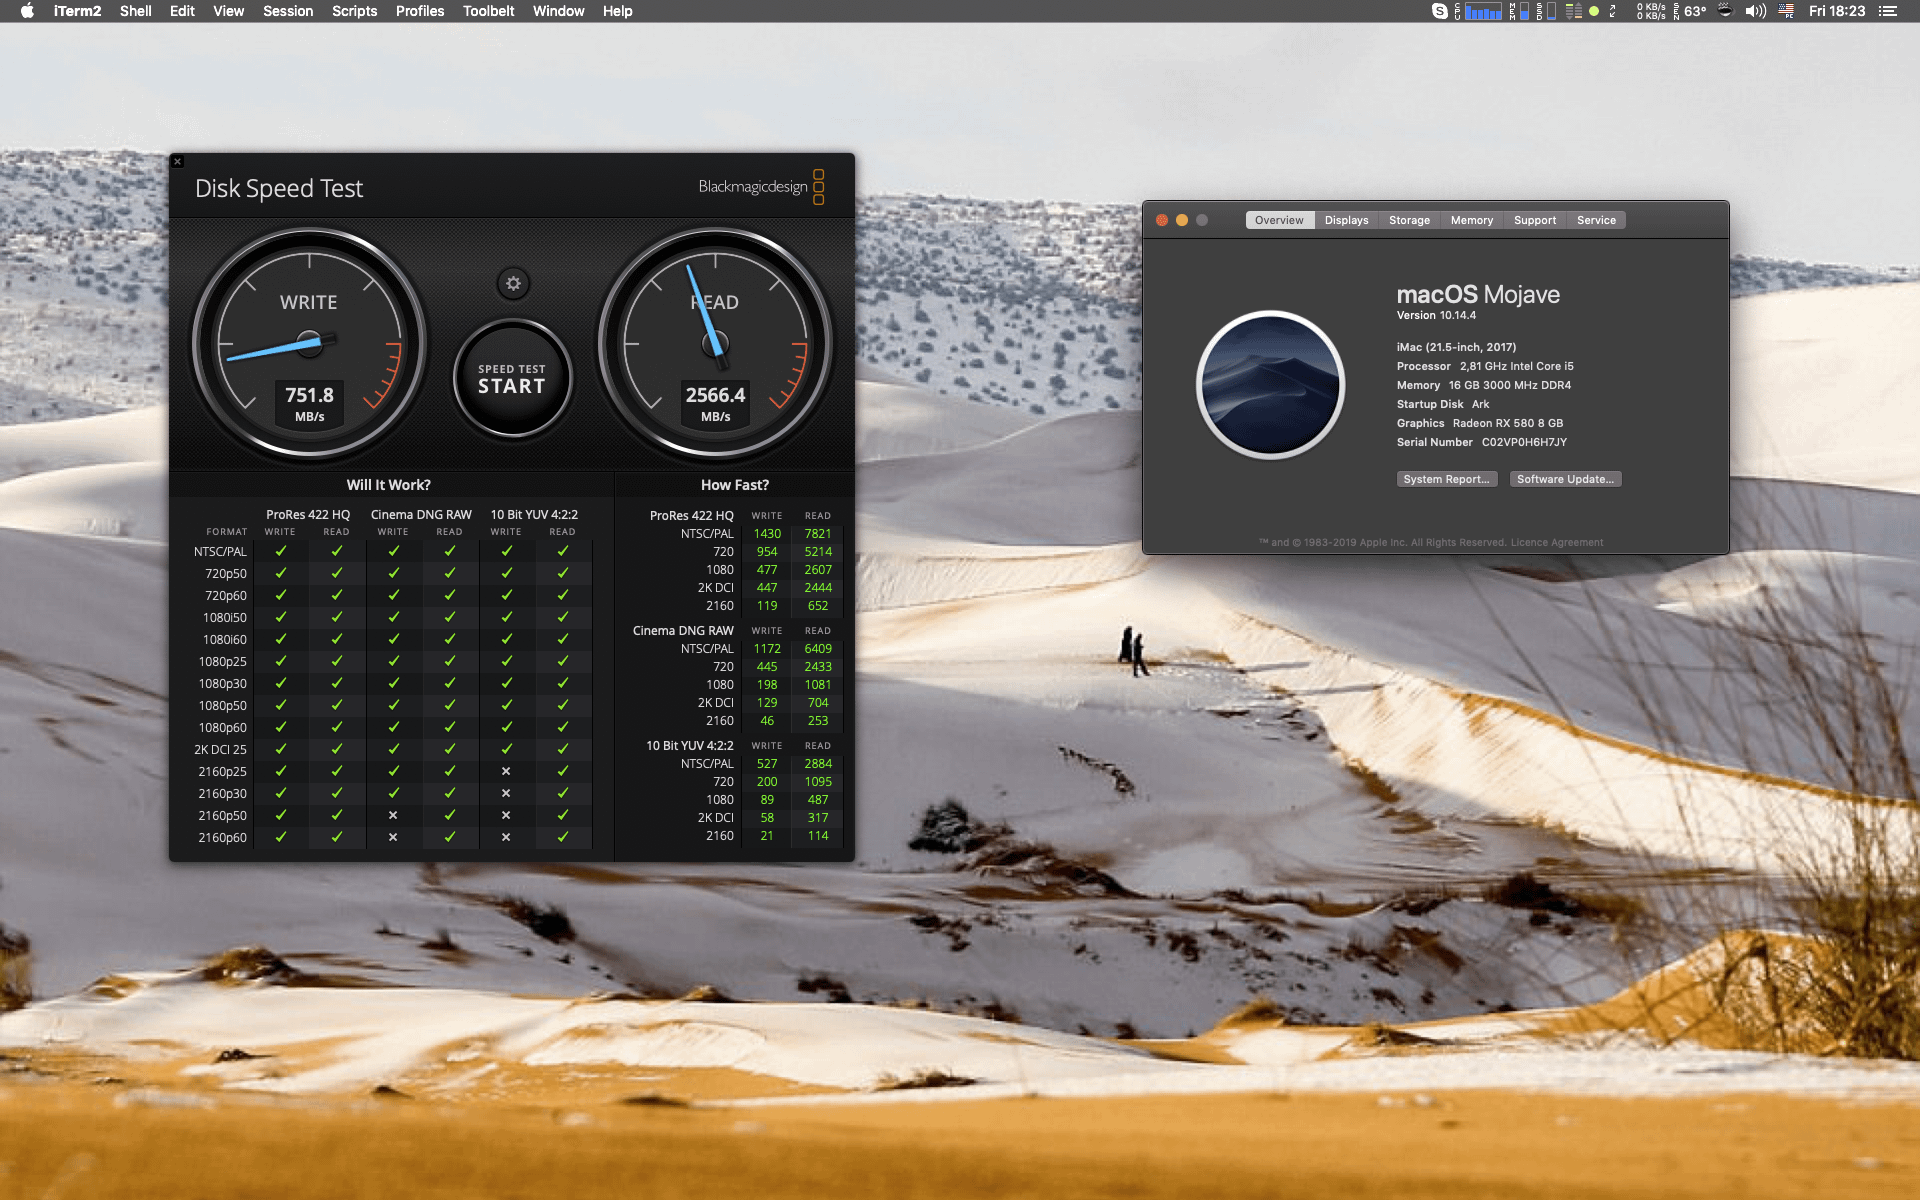Click the serial number C02VP0H6H7JY
This screenshot has width=1920, height=1200.
1524,442
